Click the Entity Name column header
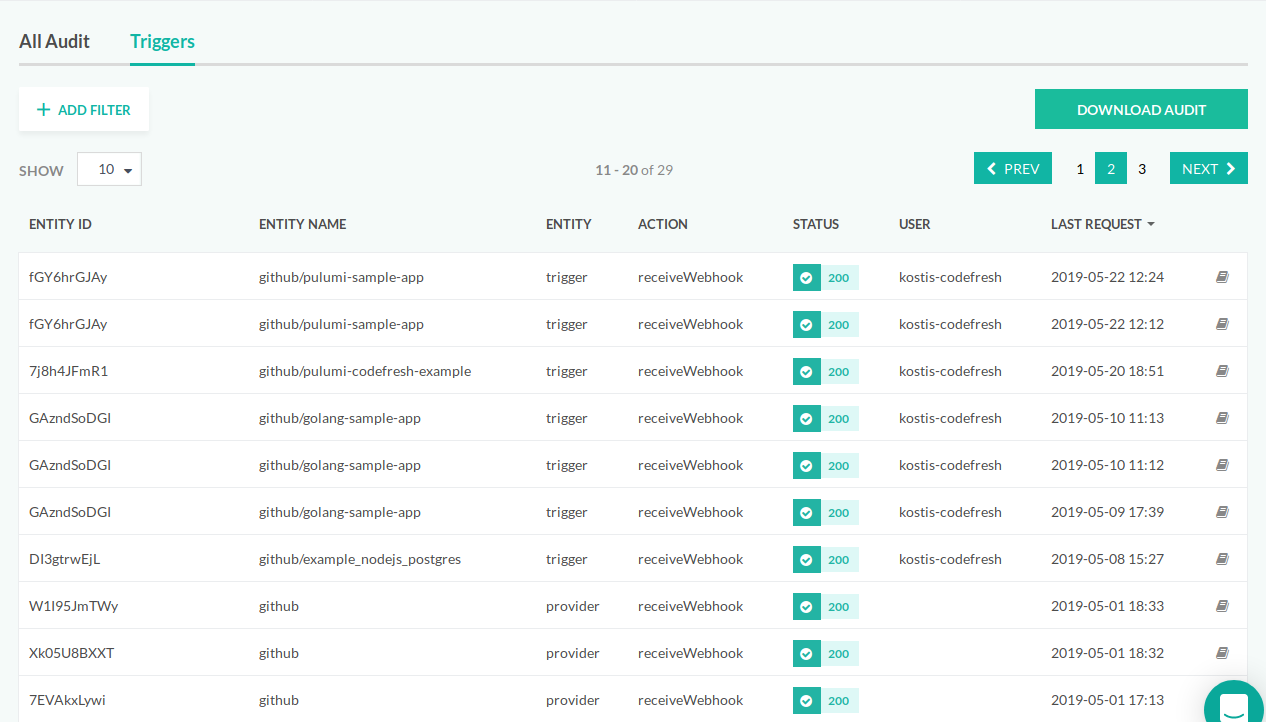1266x722 pixels. 302,224
